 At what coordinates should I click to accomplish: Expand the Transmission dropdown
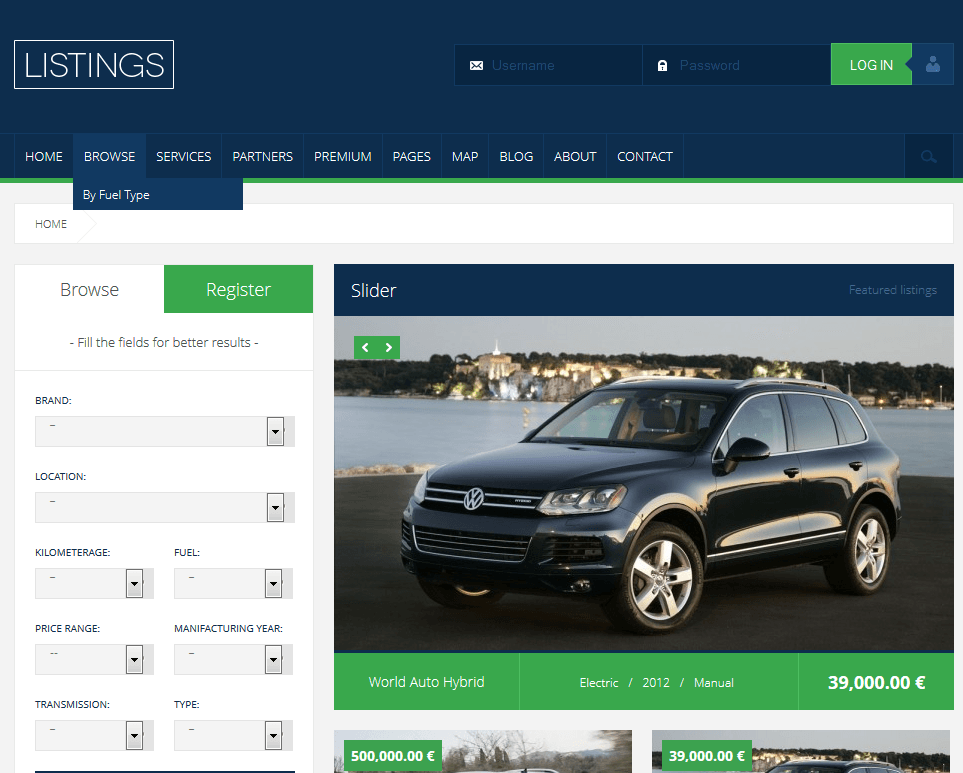point(94,736)
